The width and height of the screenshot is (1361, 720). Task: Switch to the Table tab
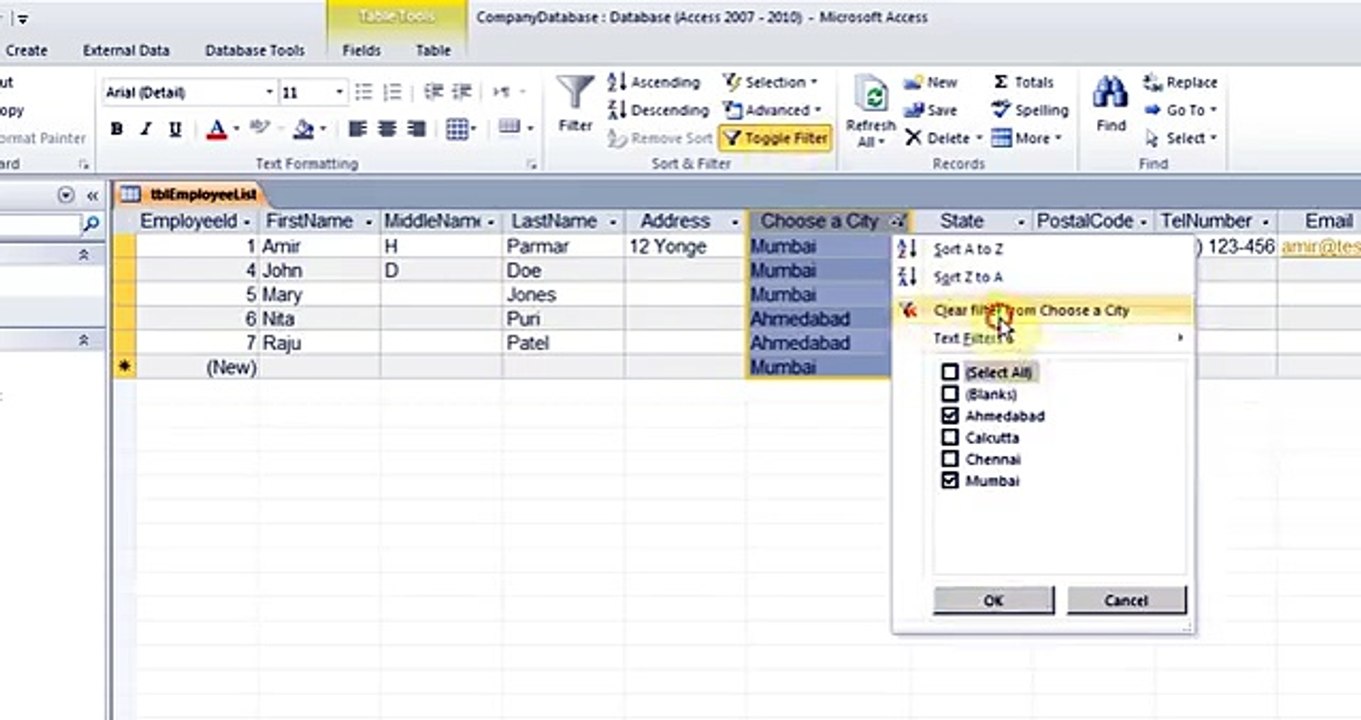click(433, 50)
